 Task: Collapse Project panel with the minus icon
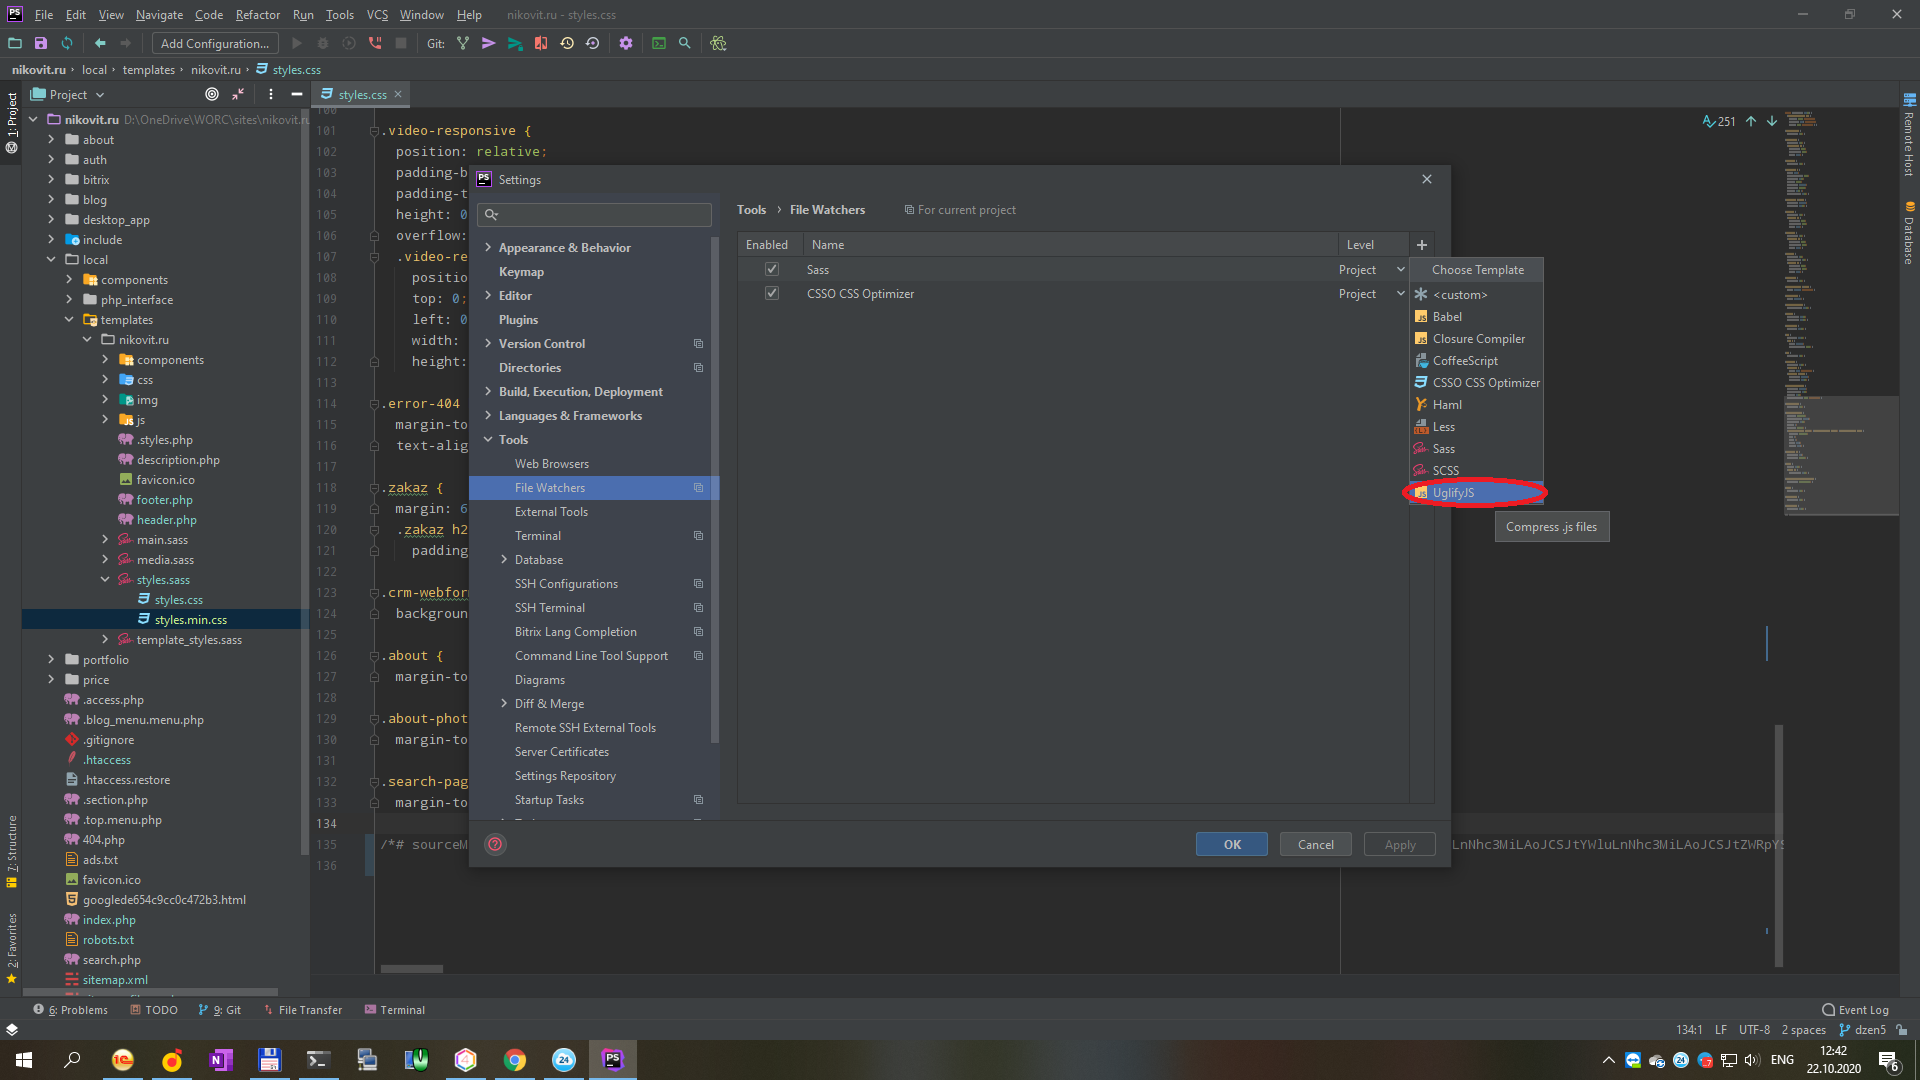tap(297, 94)
